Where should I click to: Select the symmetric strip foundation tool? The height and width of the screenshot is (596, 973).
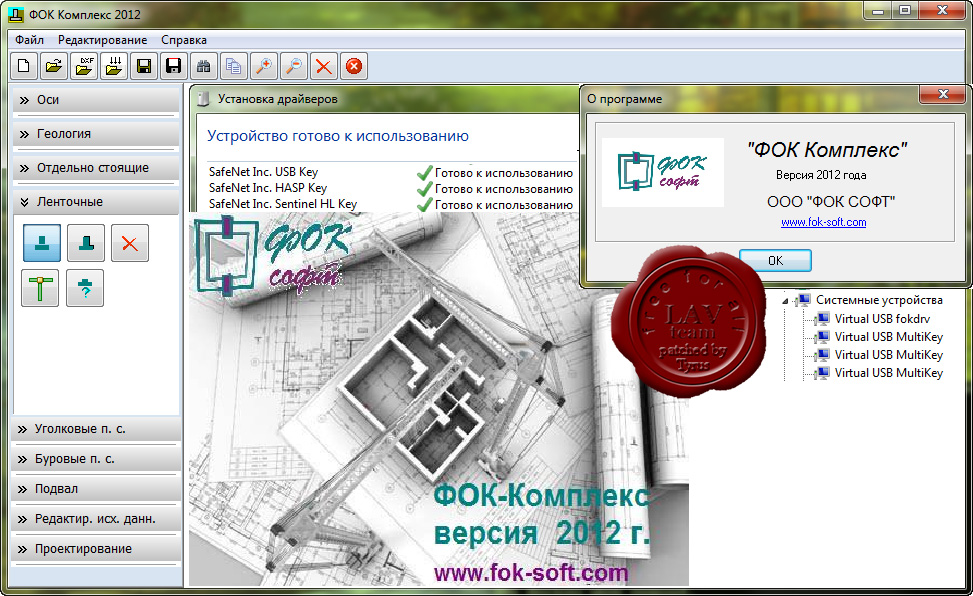42,243
